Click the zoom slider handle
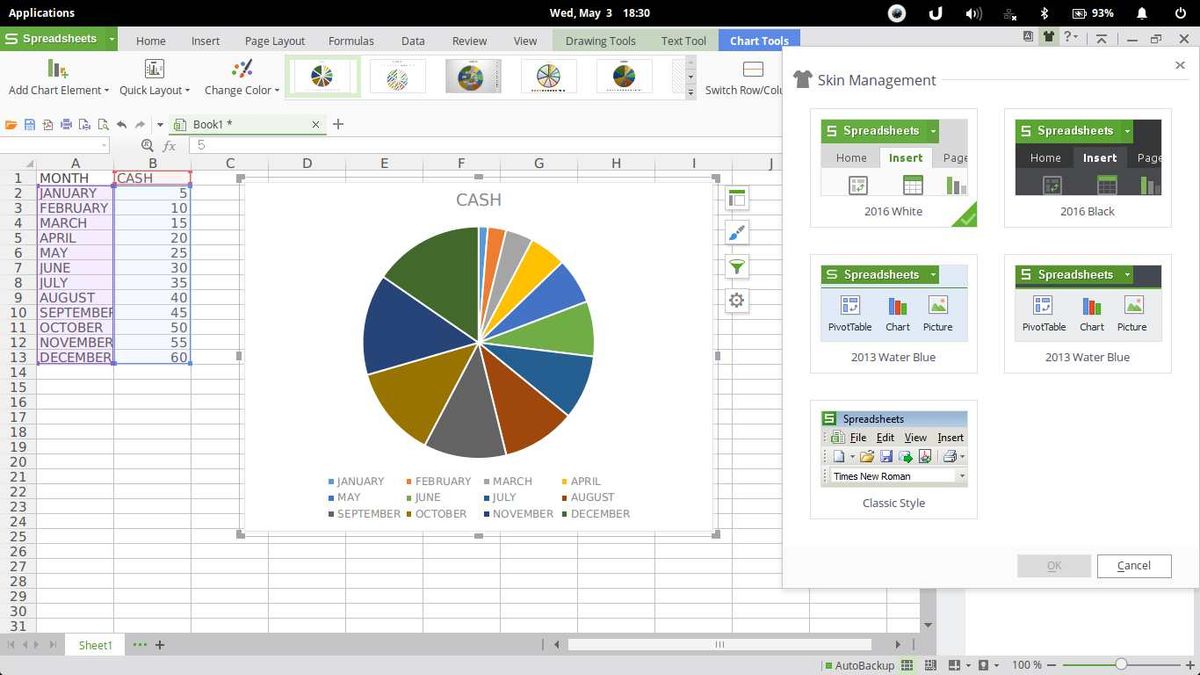Screen dimensions: 1200x675 1121,665
